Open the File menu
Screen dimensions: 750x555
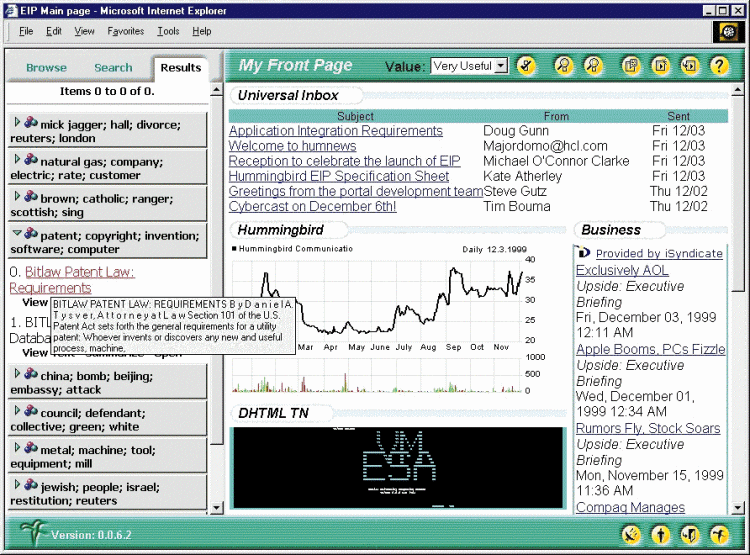[26, 31]
